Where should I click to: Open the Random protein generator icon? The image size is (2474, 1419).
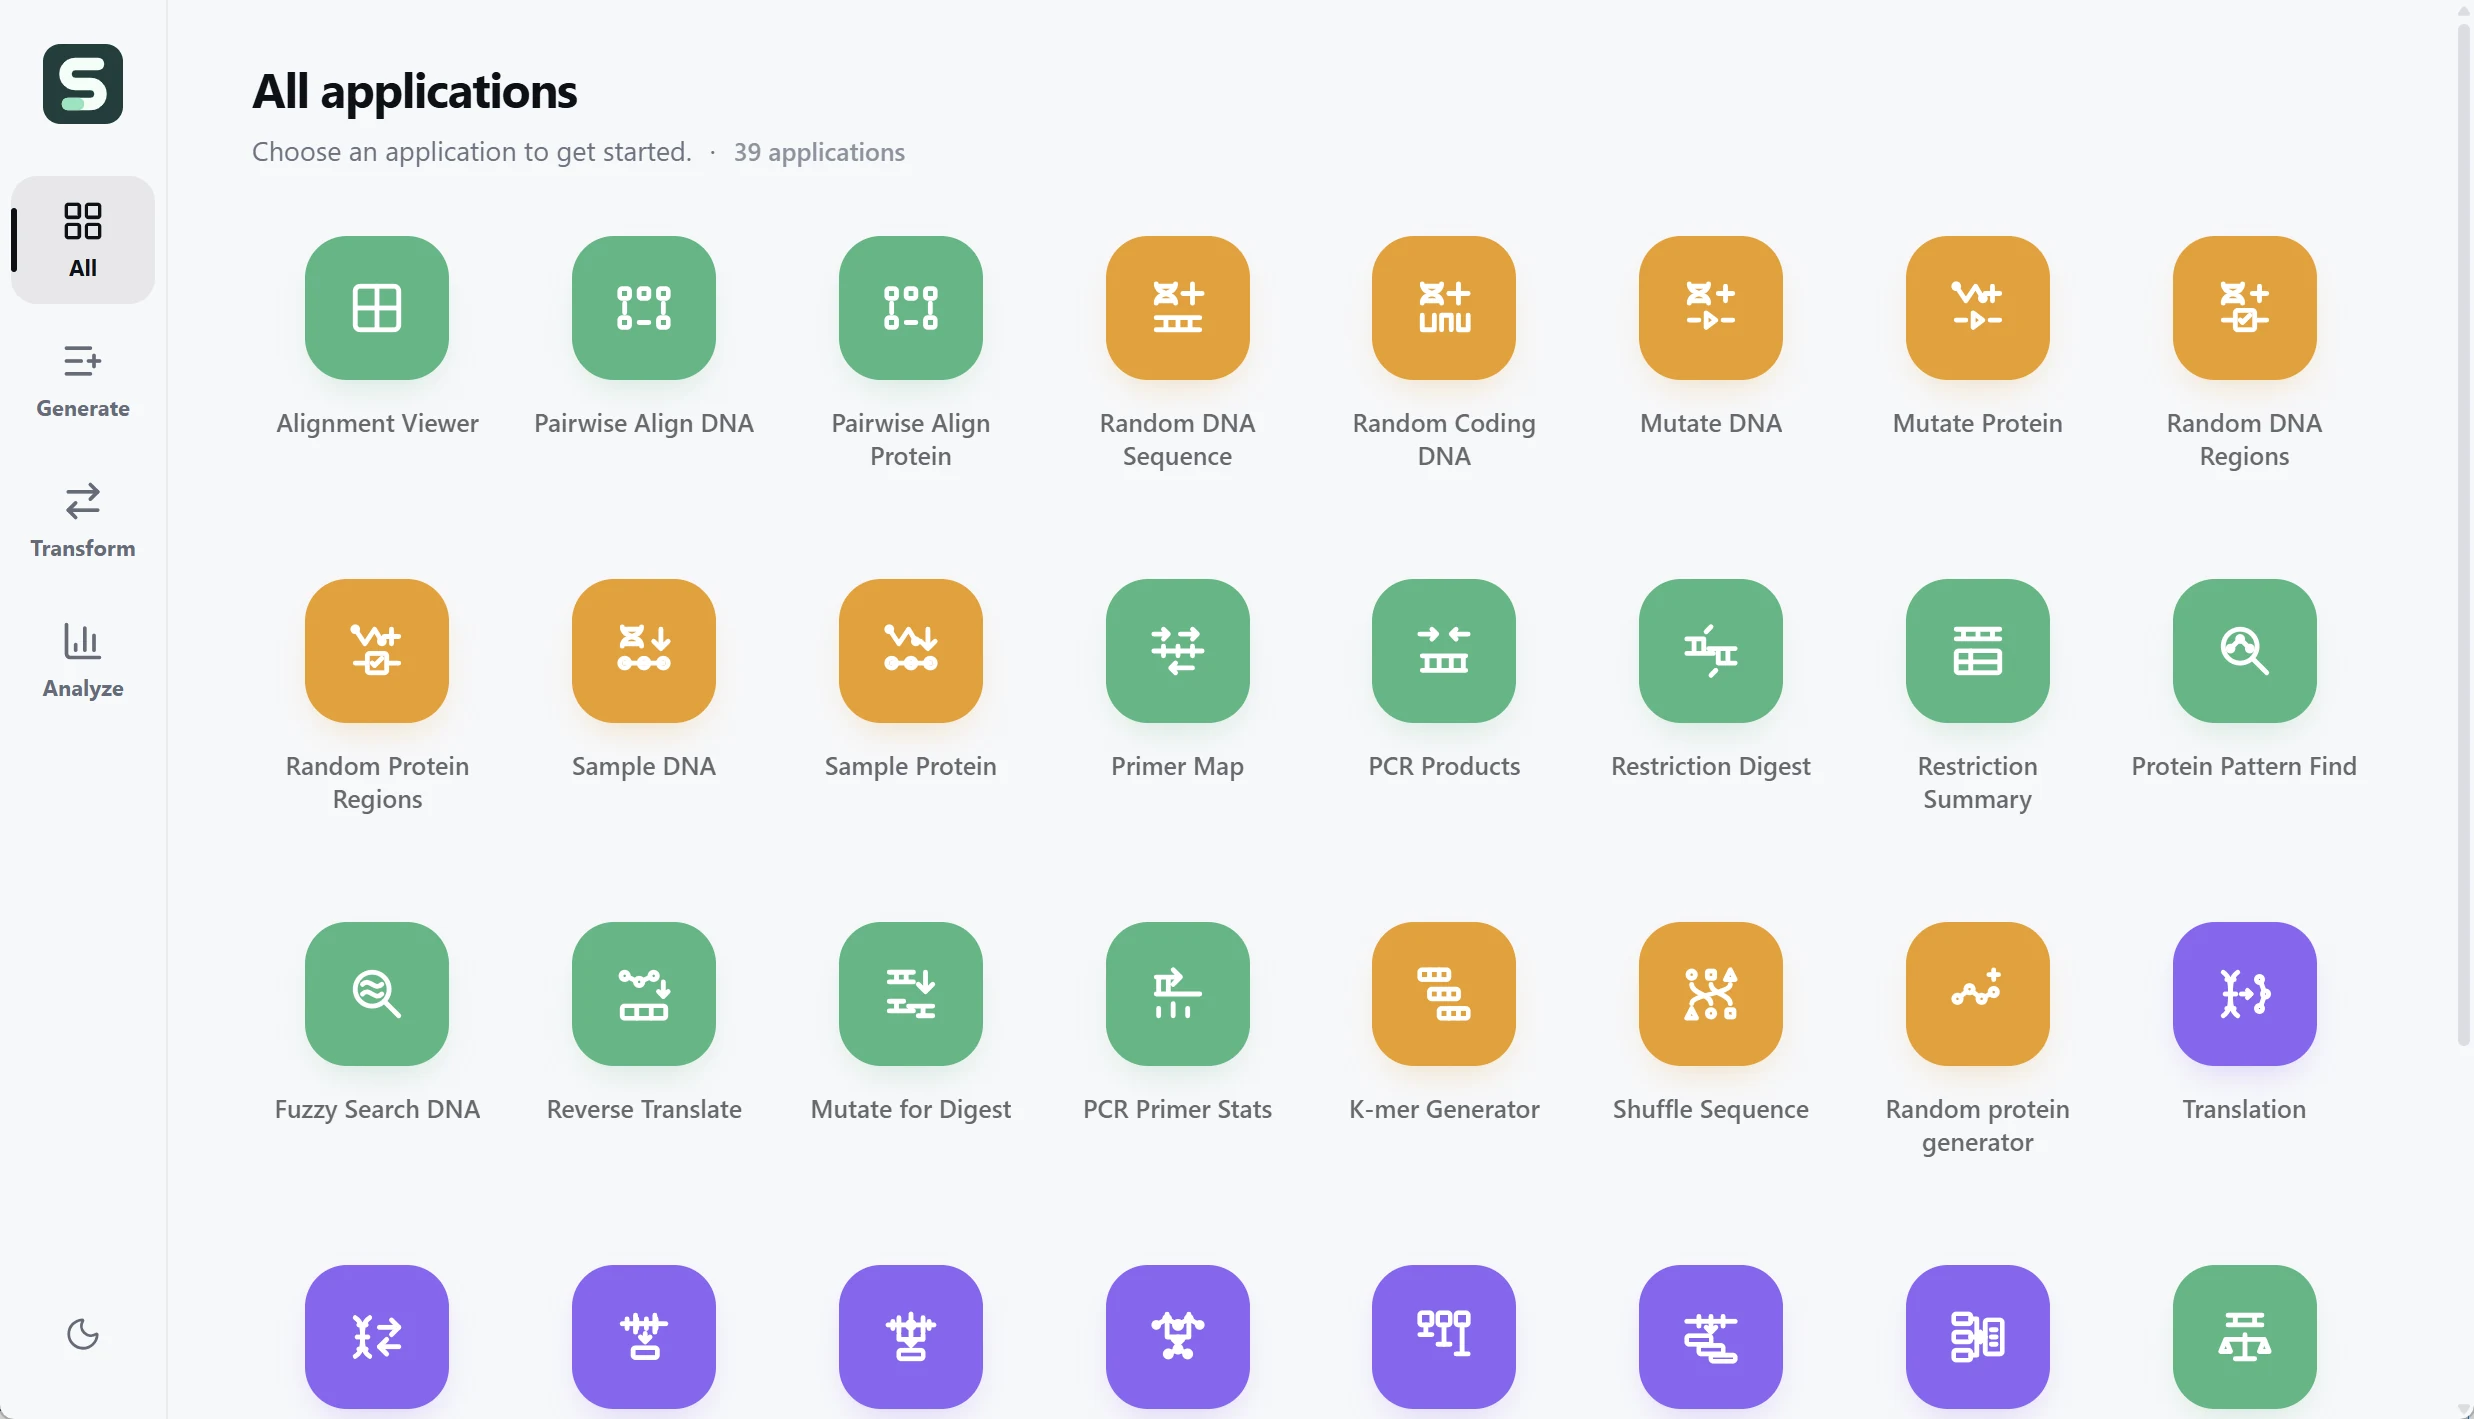pyautogui.click(x=1978, y=994)
